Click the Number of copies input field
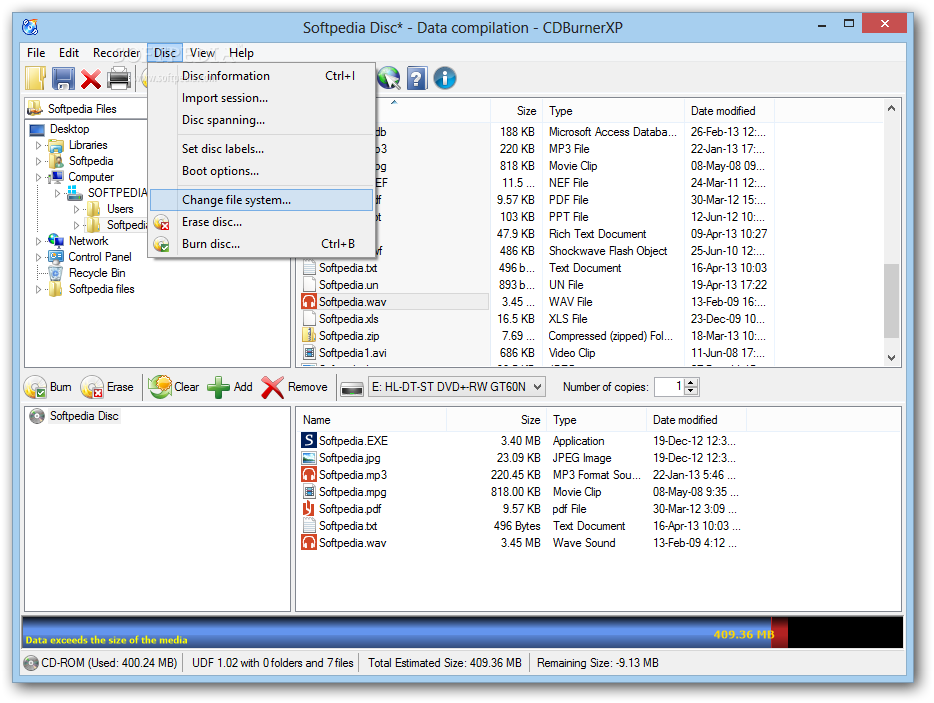The image size is (934, 703). click(670, 387)
